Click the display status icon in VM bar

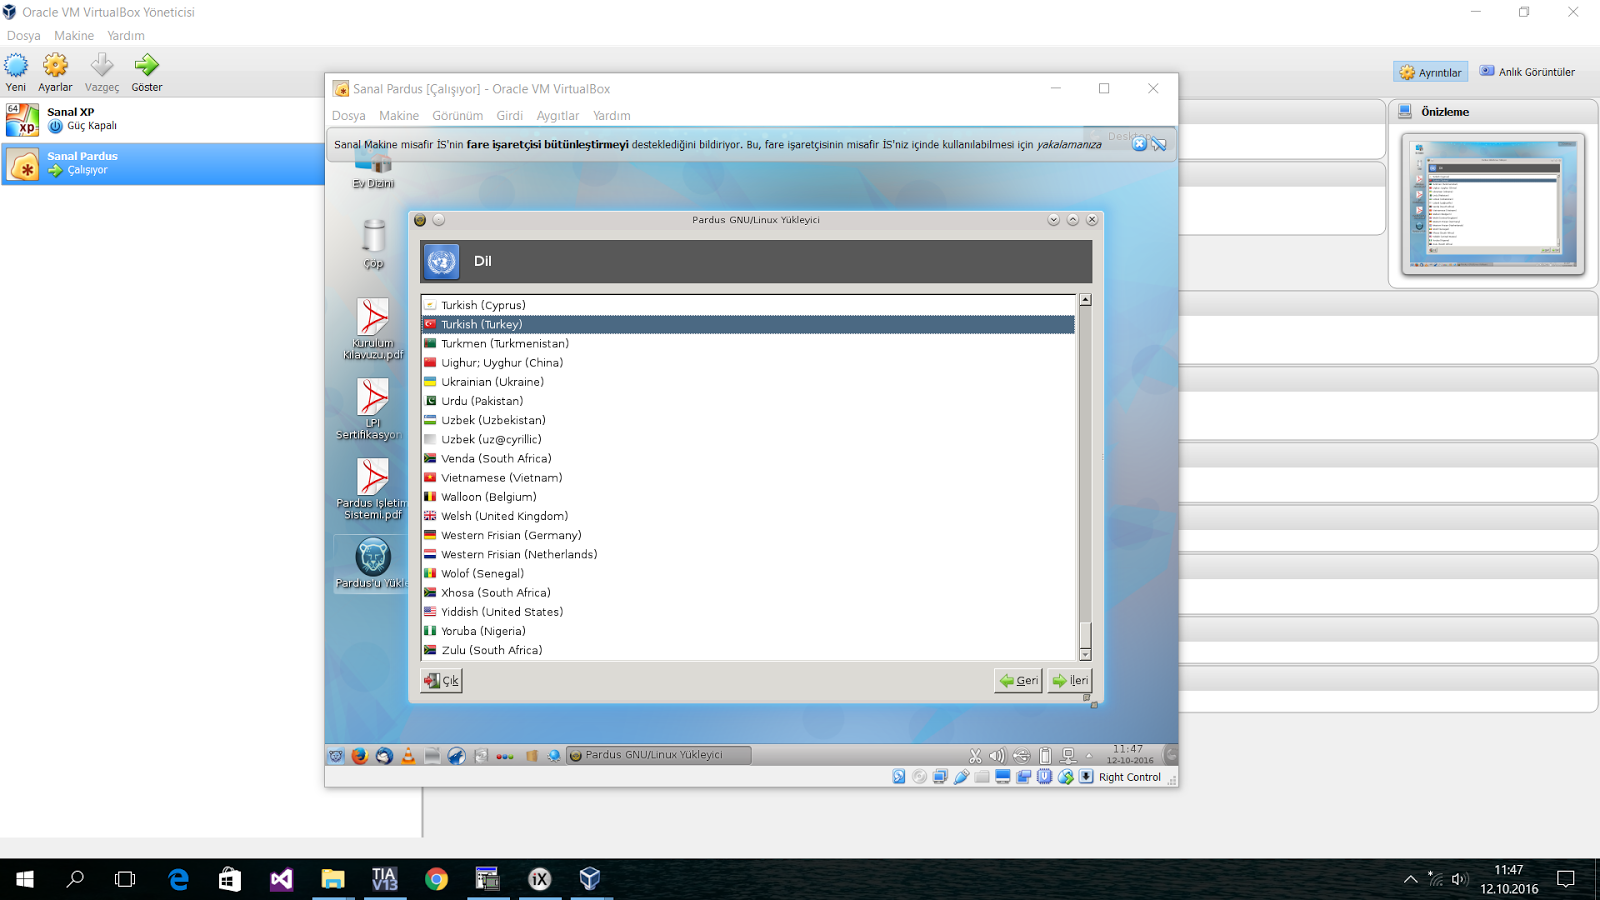1003,777
